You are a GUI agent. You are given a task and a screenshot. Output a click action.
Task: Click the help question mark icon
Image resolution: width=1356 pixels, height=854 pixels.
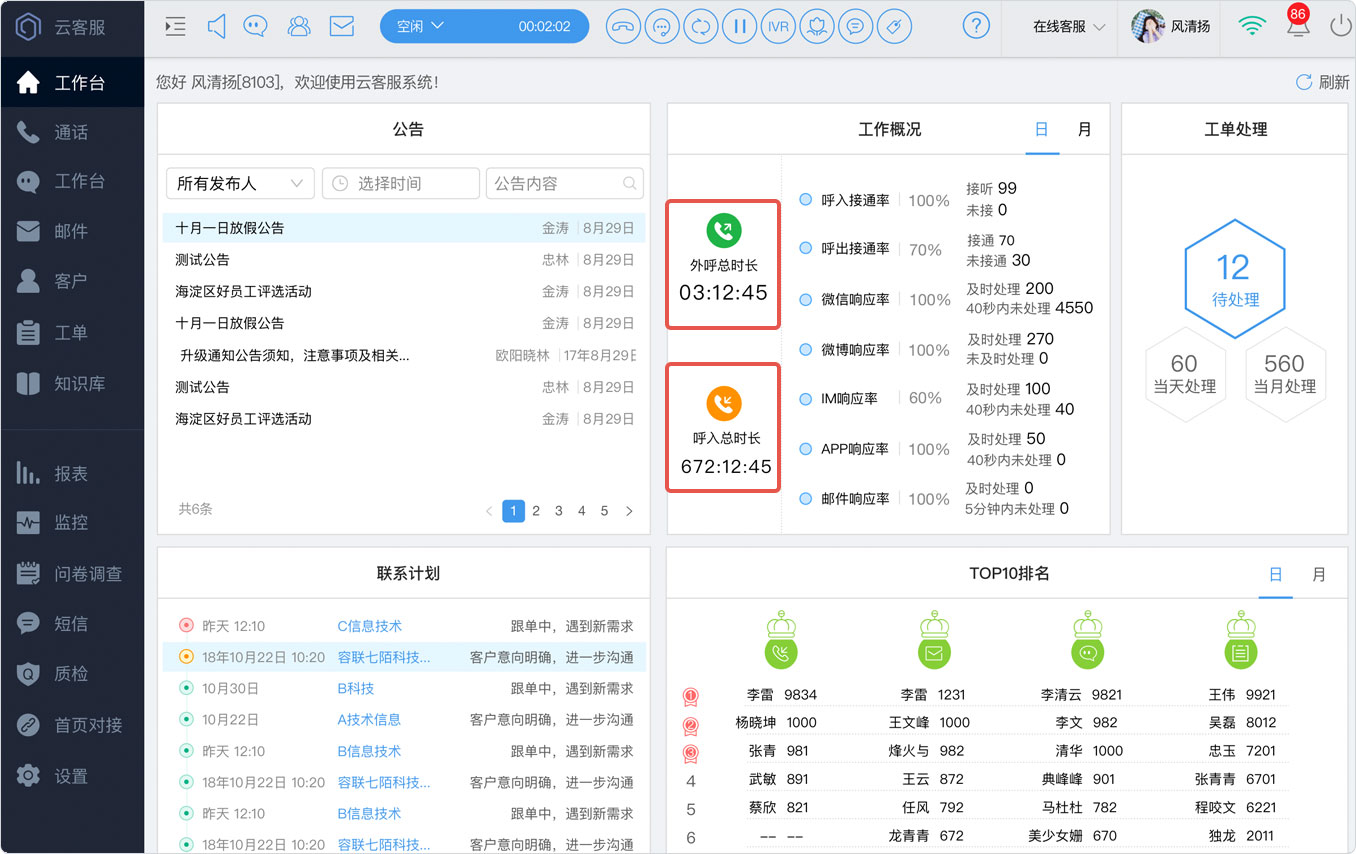coord(976,27)
